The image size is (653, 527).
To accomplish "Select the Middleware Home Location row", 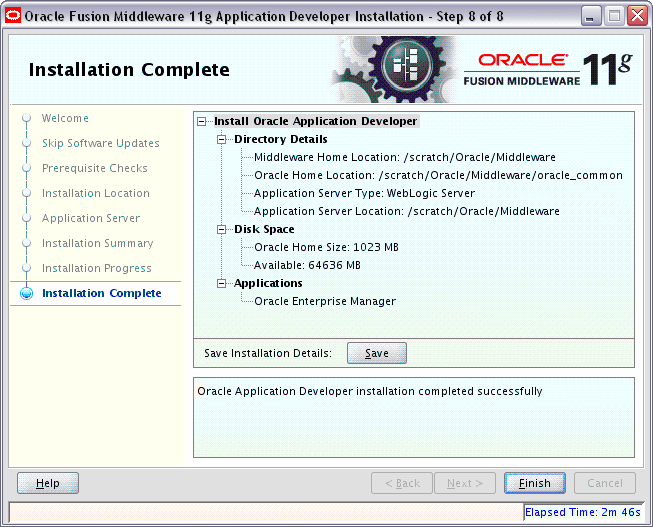I will click(x=405, y=157).
